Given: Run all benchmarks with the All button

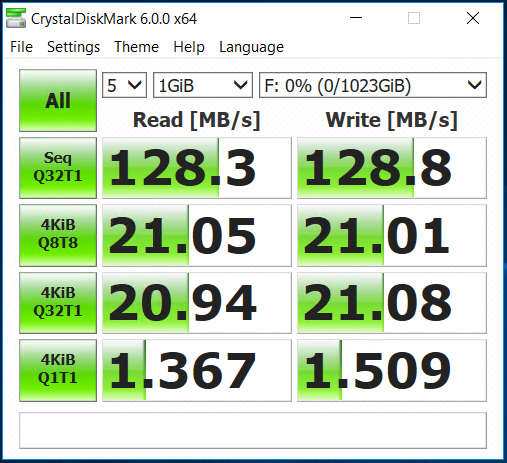Looking at the screenshot, I should (x=58, y=100).
